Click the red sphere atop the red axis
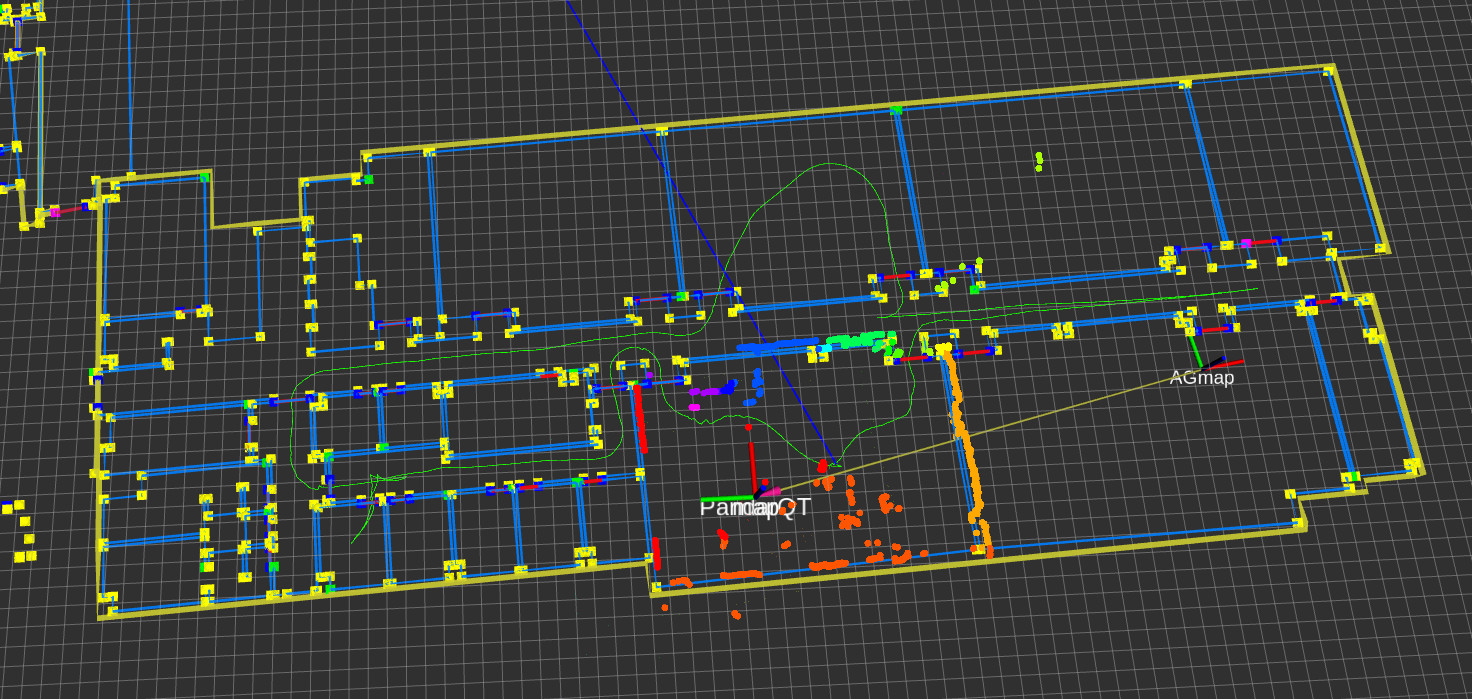 click(748, 427)
